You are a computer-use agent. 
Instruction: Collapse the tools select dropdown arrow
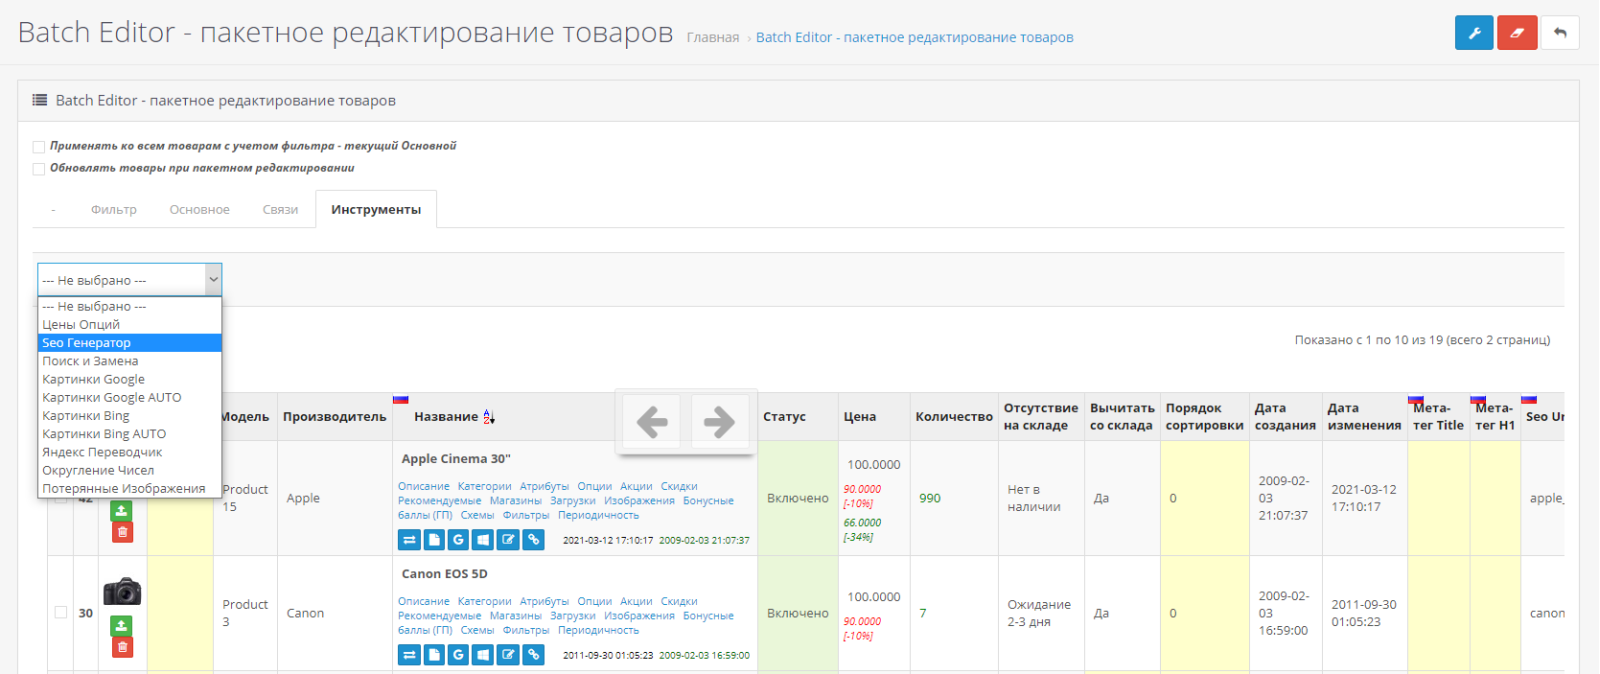tap(213, 280)
